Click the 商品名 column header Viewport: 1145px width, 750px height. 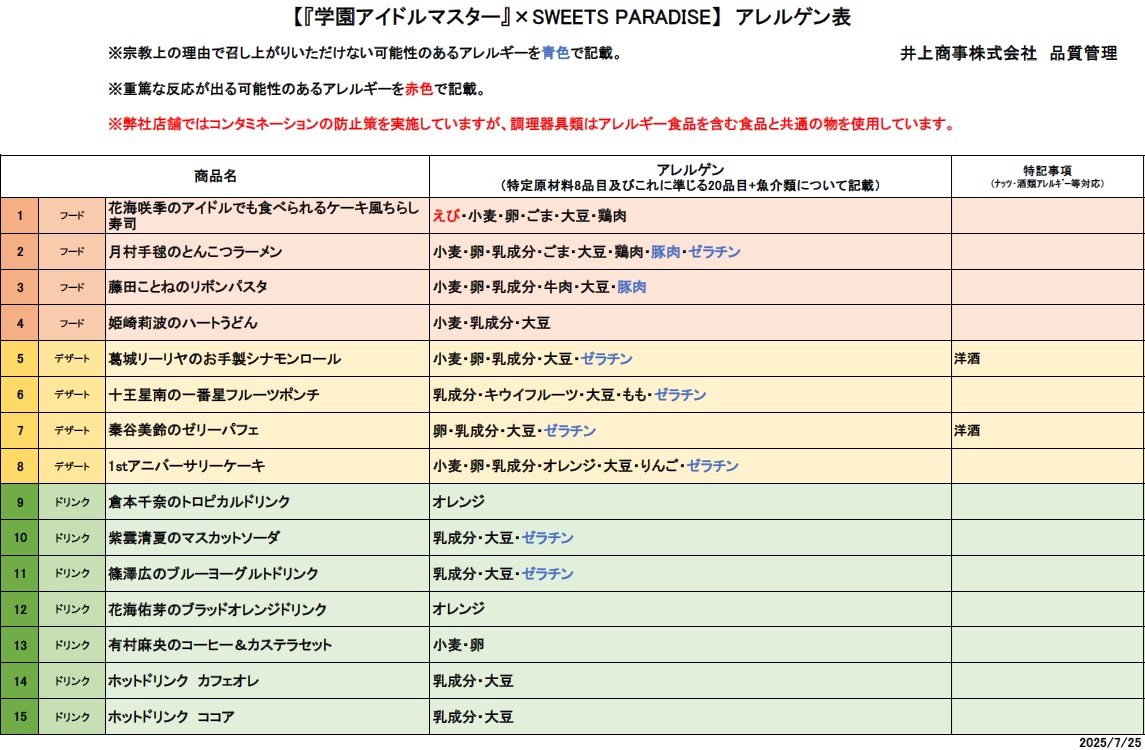click(215, 176)
